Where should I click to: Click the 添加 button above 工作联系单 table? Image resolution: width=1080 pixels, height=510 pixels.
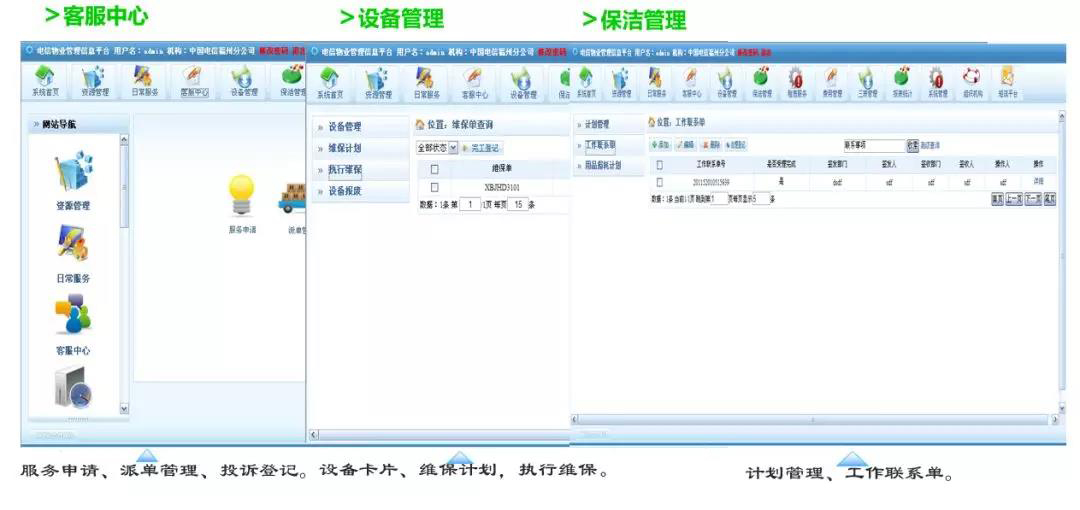pos(660,145)
